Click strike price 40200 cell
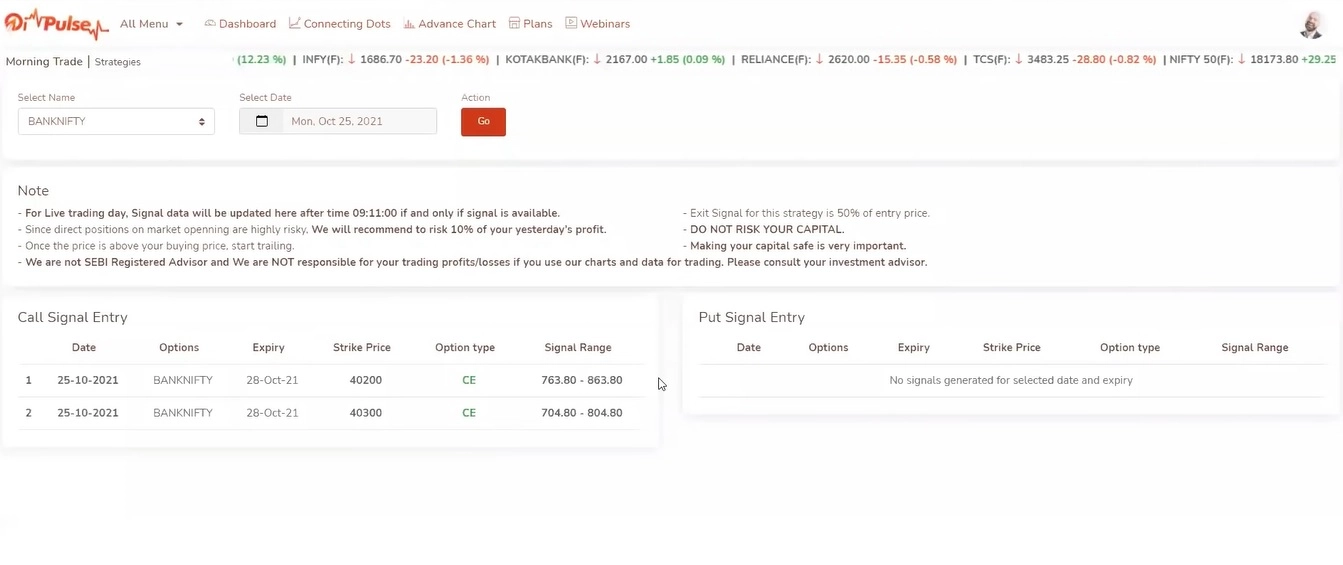The height and width of the screenshot is (565, 1343). [x=366, y=381]
